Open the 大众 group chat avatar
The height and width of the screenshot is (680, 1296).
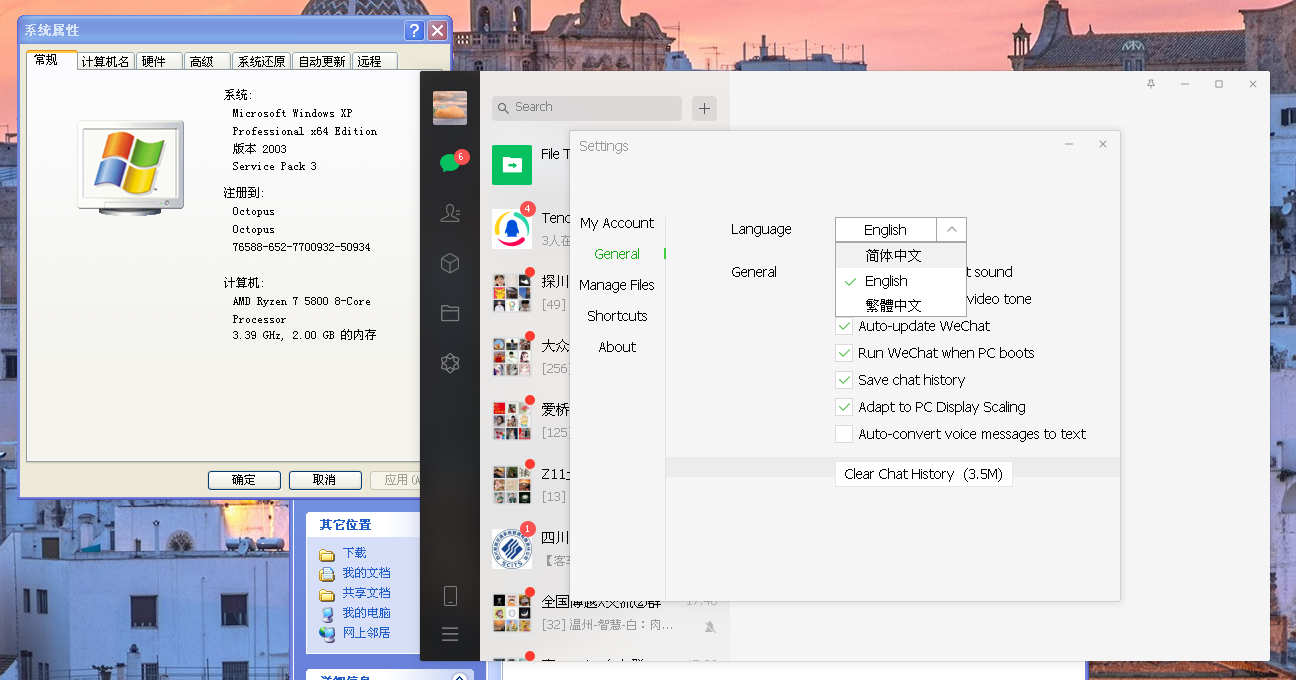[512, 357]
